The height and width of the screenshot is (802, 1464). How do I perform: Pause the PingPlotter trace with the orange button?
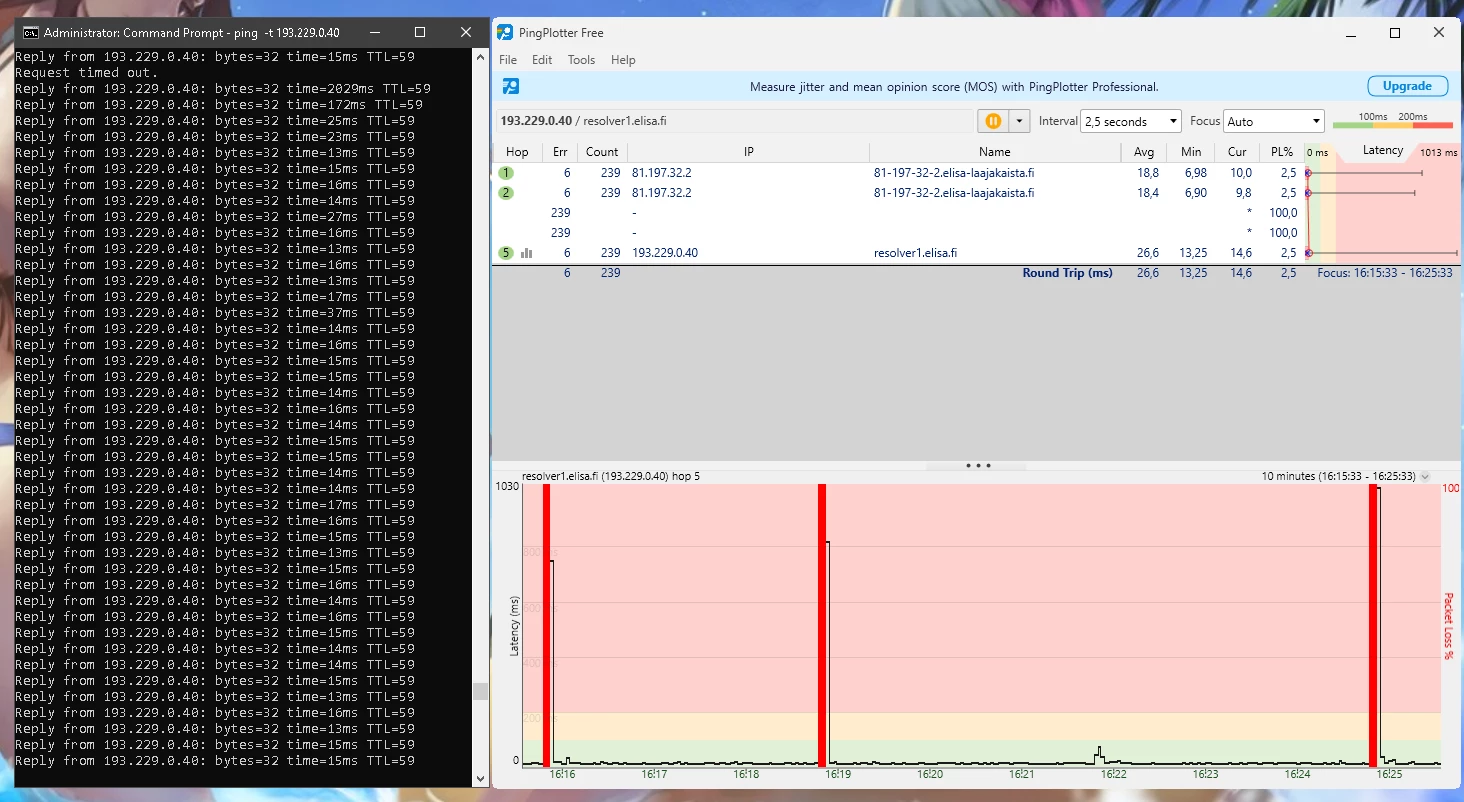click(993, 121)
